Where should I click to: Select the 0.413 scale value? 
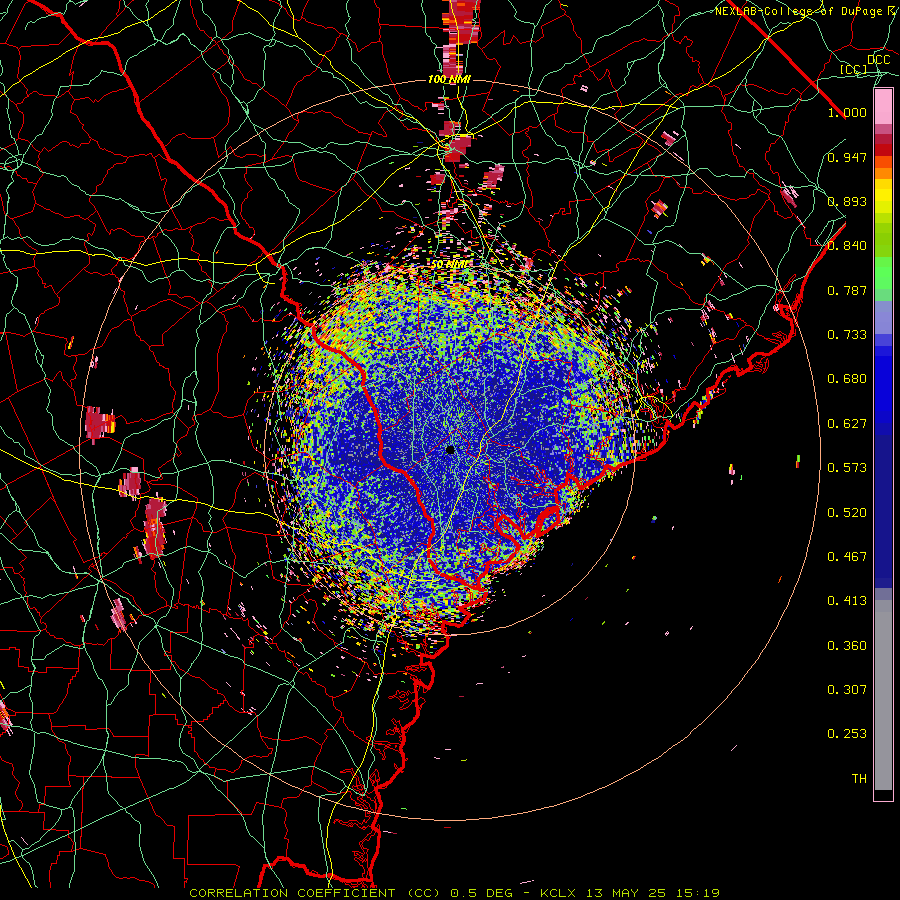point(847,601)
